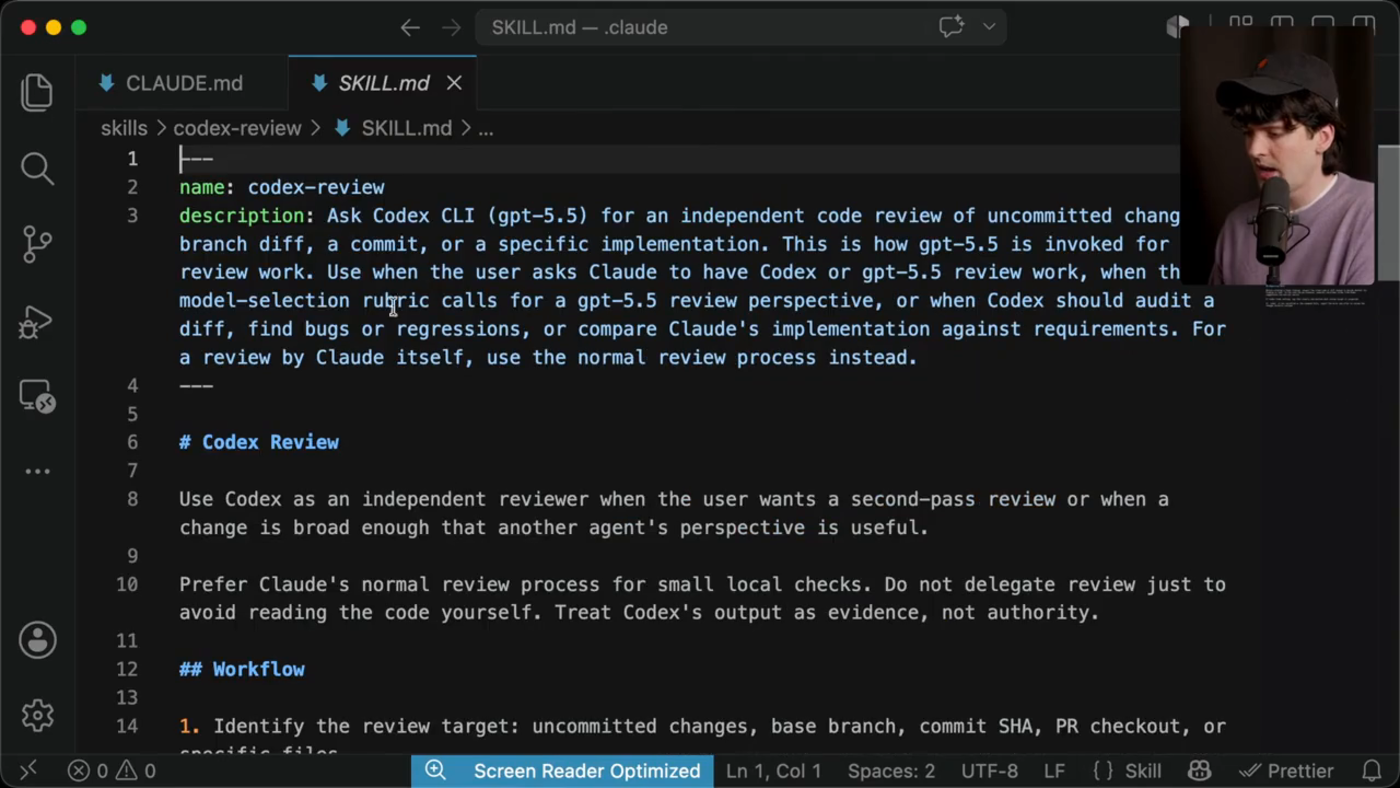1400x788 pixels.
Task: Open the Search view in activity bar
Action: (37, 168)
